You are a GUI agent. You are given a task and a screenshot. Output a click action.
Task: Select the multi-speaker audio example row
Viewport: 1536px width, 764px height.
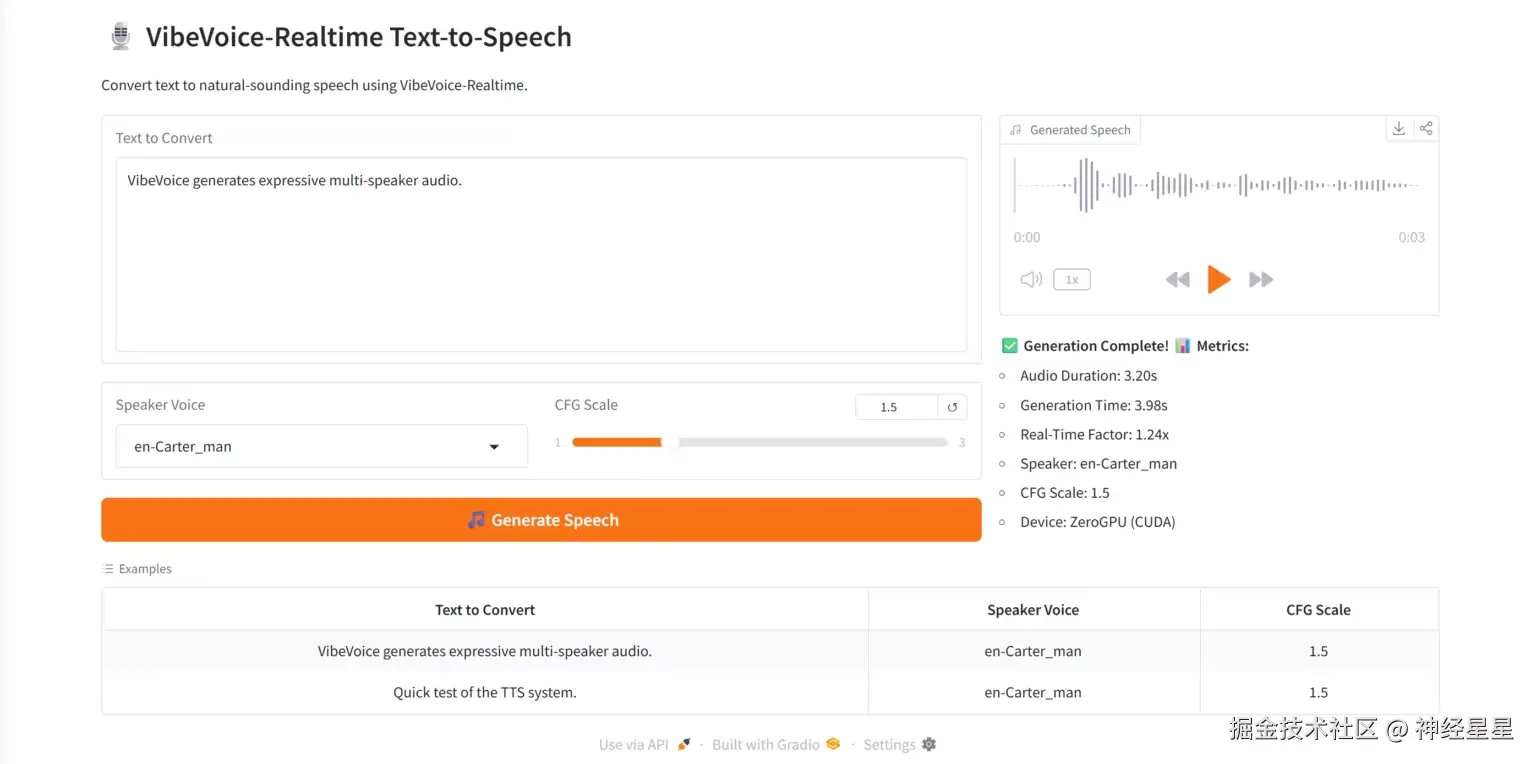click(x=485, y=651)
